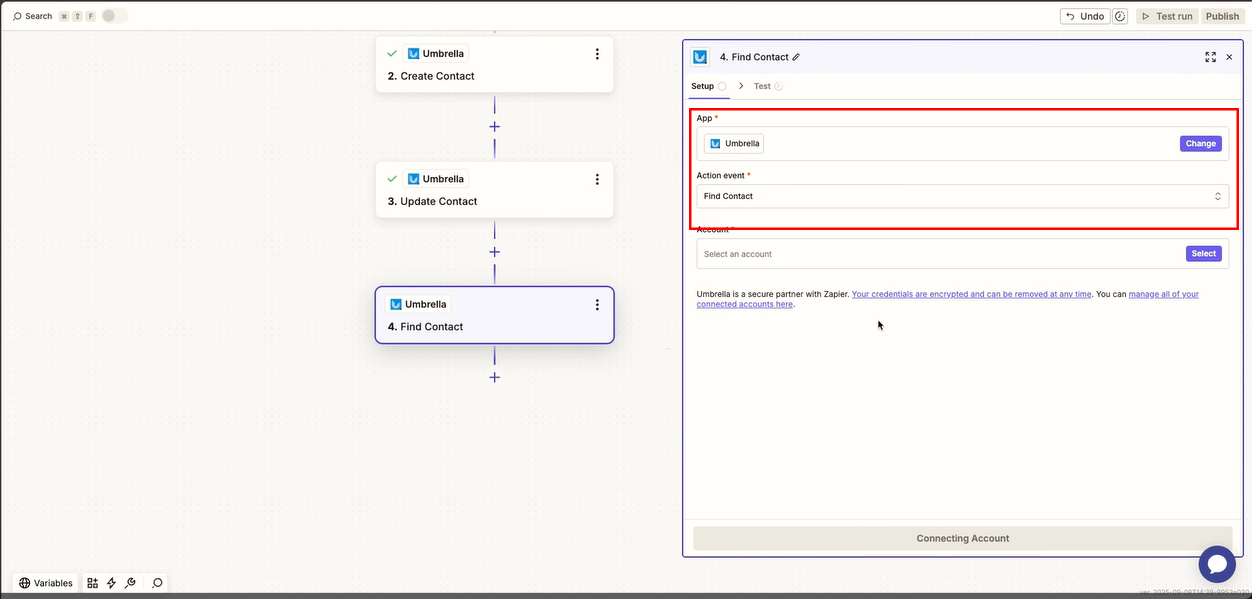Open the Action event dropdown
Image resolution: width=1252 pixels, height=599 pixels.
pos(963,196)
